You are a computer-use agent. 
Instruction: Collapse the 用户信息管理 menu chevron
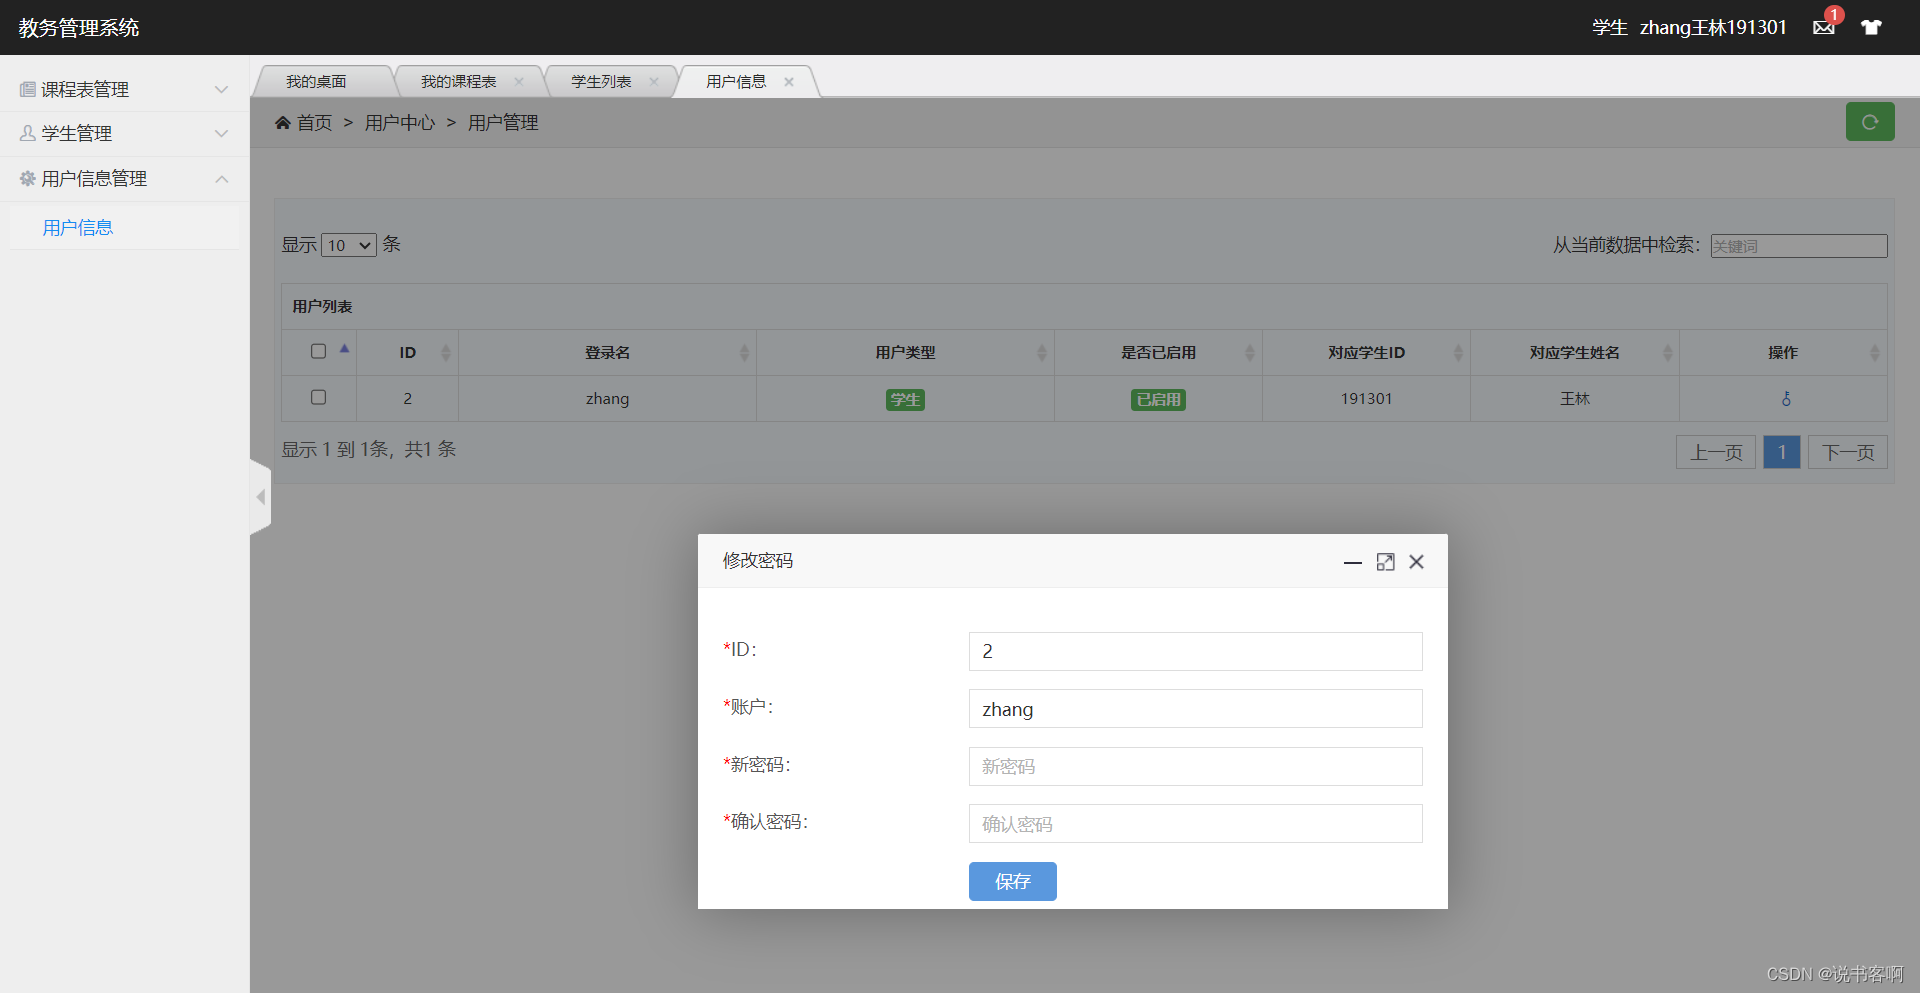coord(222,179)
